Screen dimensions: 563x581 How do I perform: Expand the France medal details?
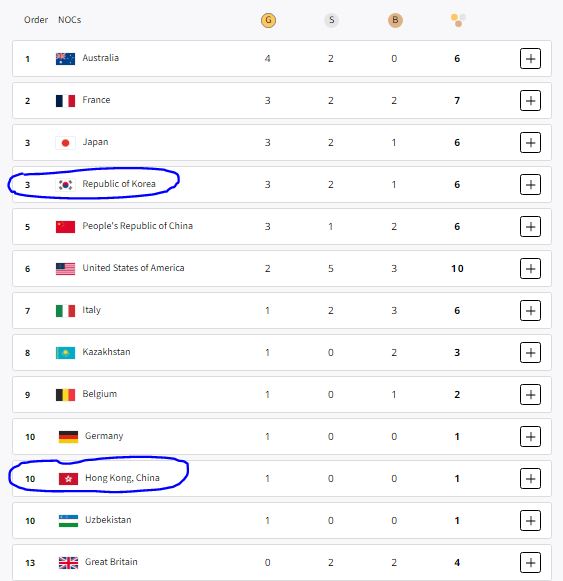pos(530,100)
